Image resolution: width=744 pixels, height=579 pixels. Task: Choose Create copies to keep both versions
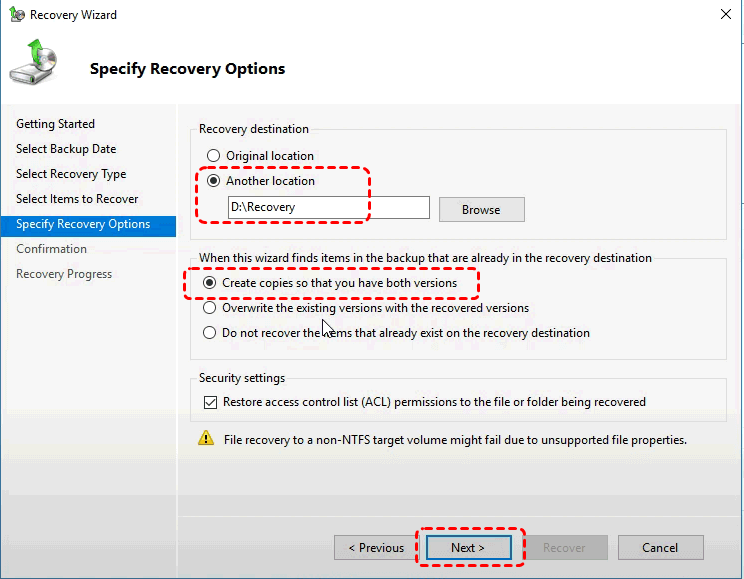click(x=209, y=283)
